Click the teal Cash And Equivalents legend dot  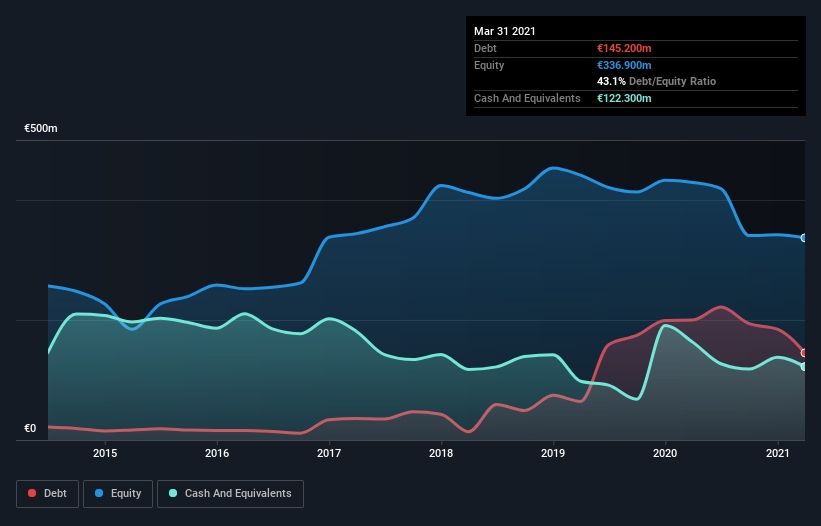tap(173, 493)
